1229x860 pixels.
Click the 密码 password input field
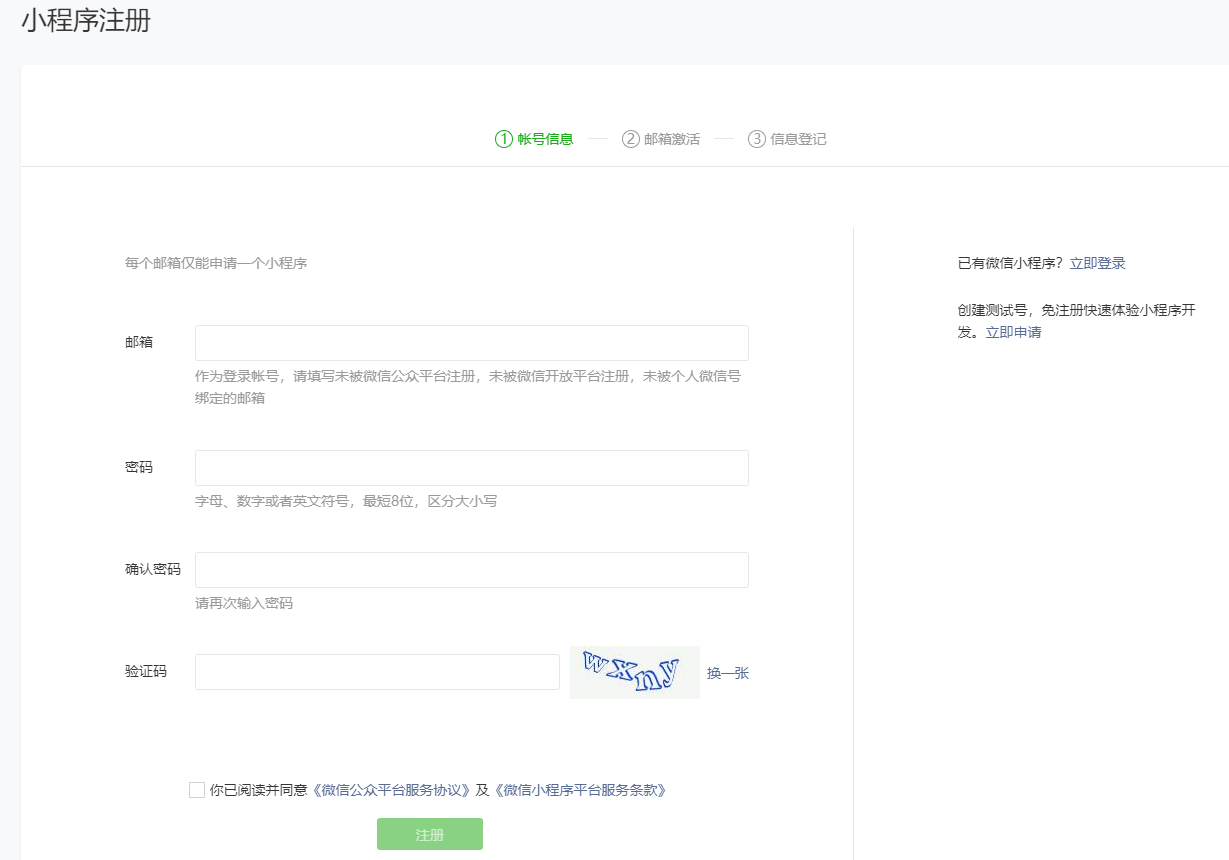[x=471, y=468]
